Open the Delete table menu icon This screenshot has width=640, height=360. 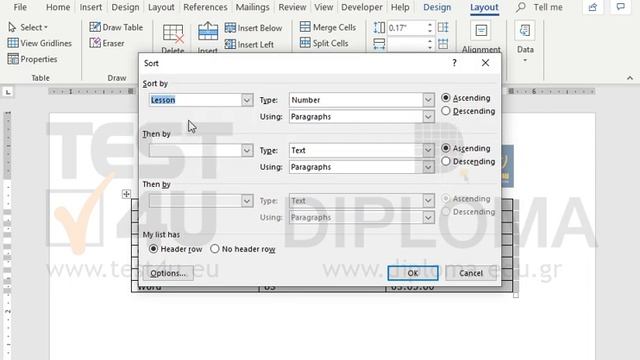[173, 34]
